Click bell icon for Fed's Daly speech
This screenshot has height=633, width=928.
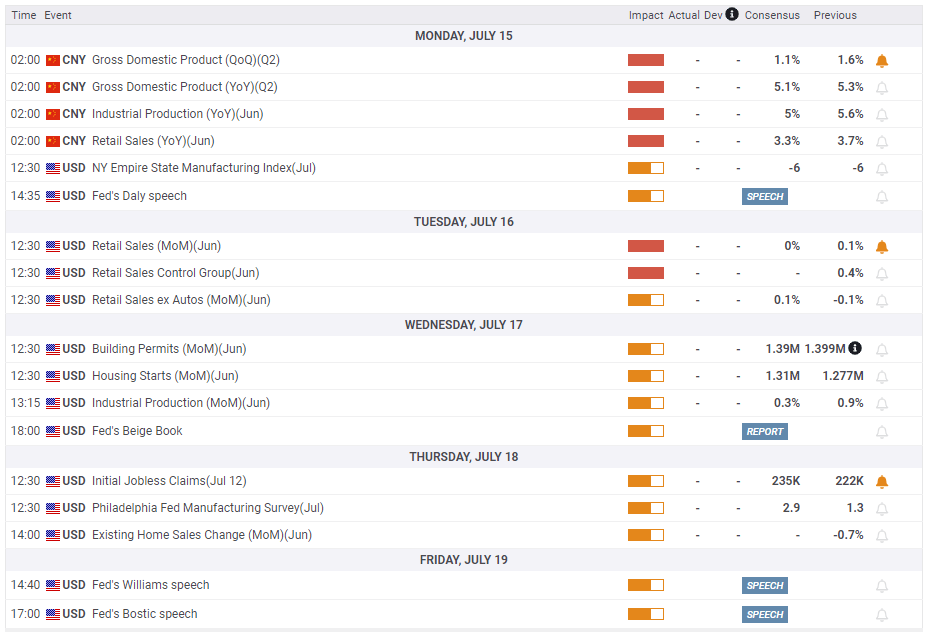(x=882, y=196)
